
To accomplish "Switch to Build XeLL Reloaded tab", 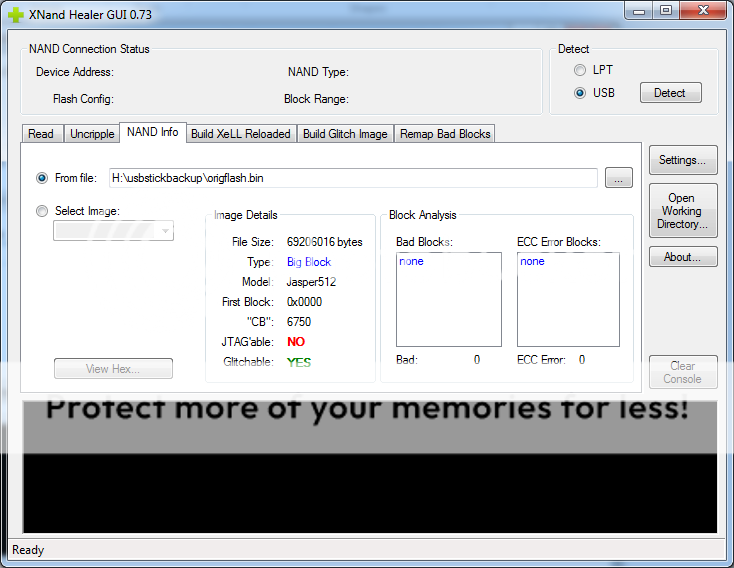I will tap(241, 134).
